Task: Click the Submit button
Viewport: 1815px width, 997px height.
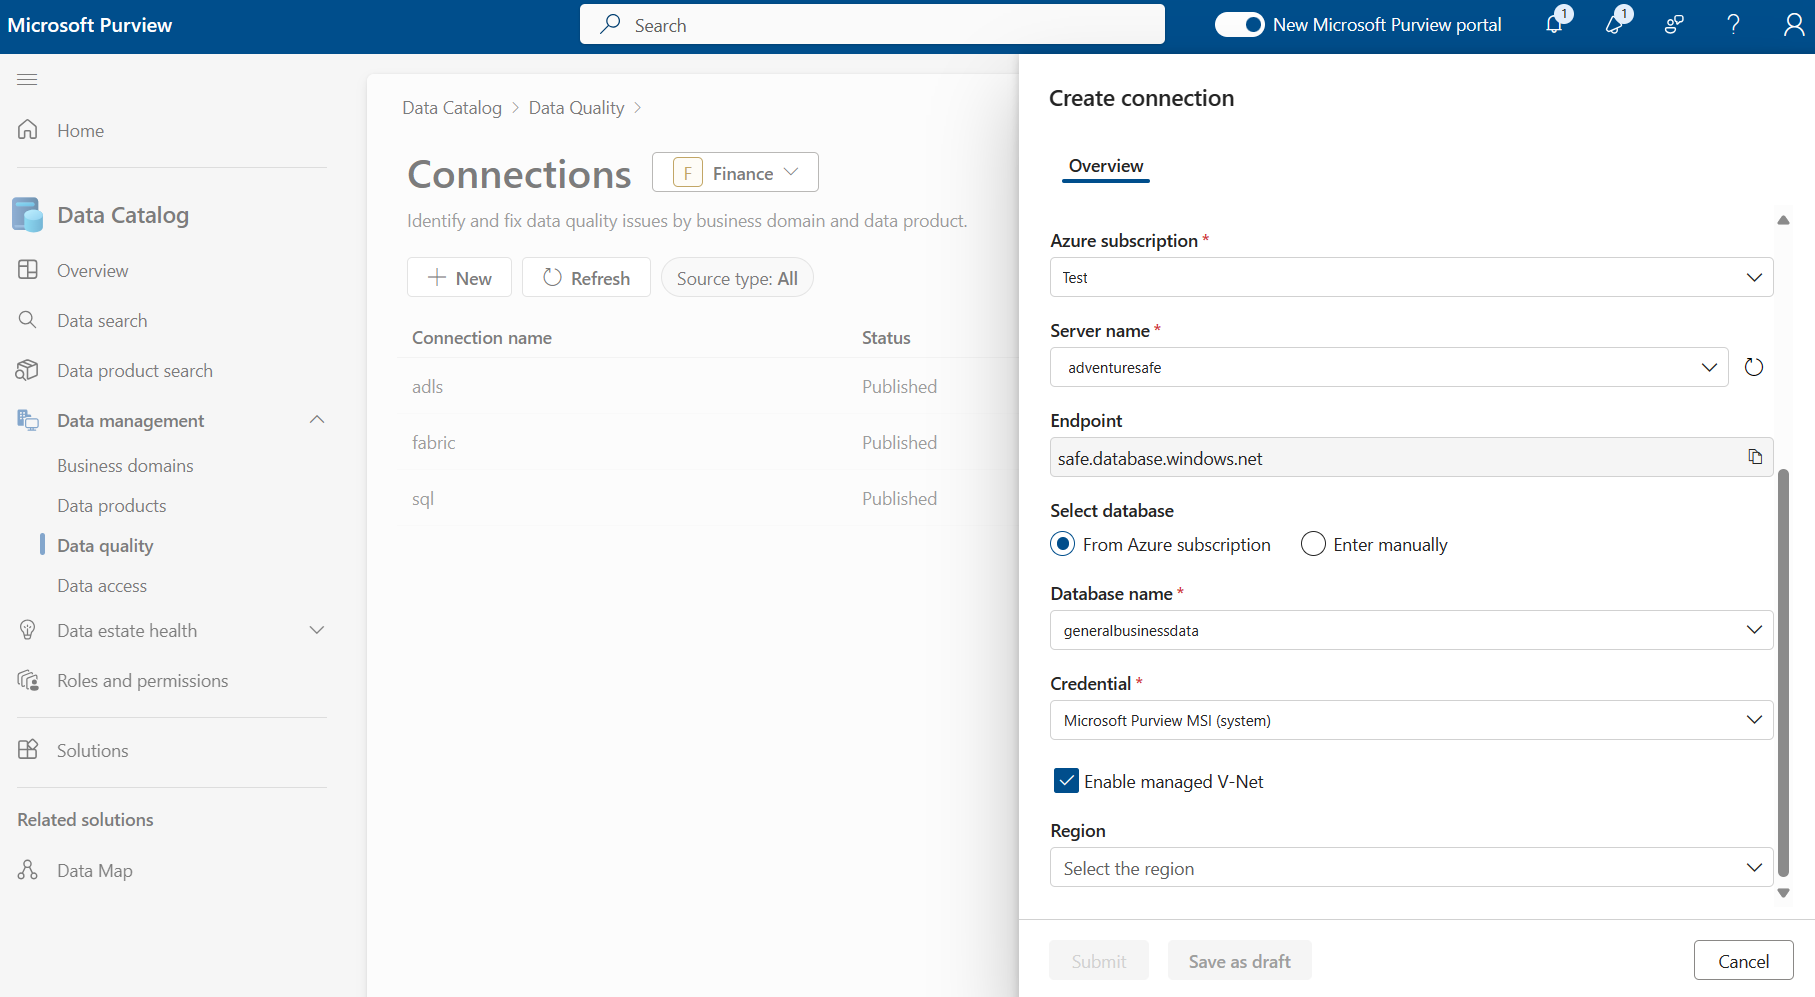Action: click(x=1098, y=961)
